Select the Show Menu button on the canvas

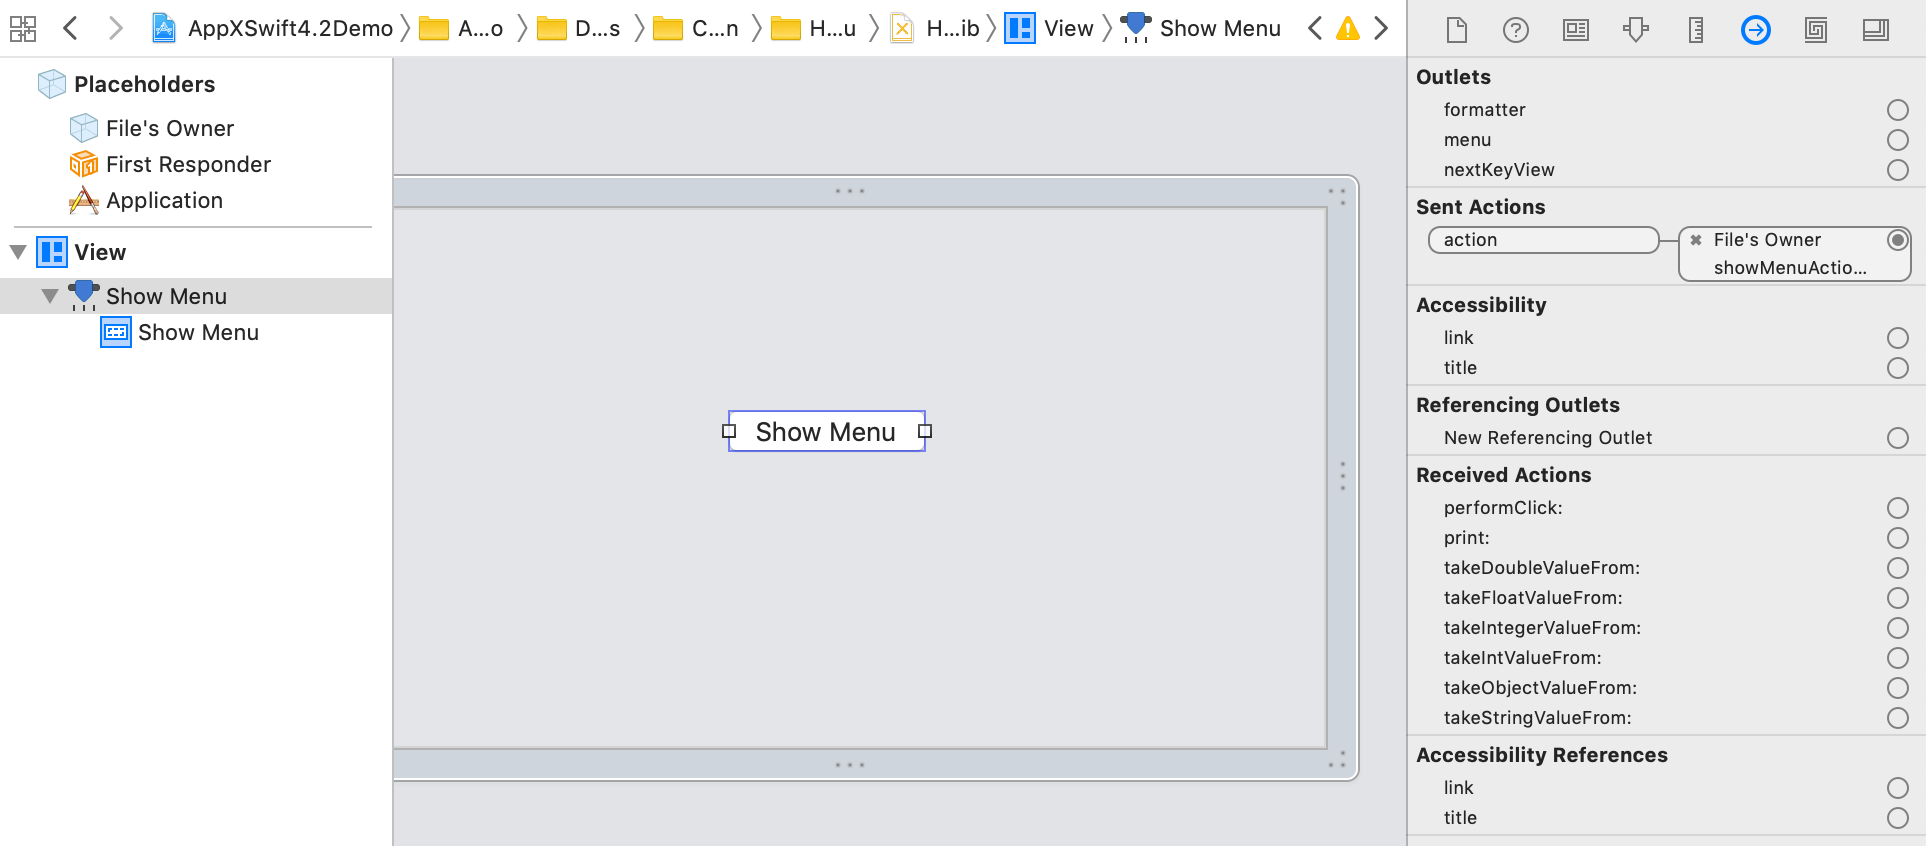pyautogui.click(x=826, y=432)
